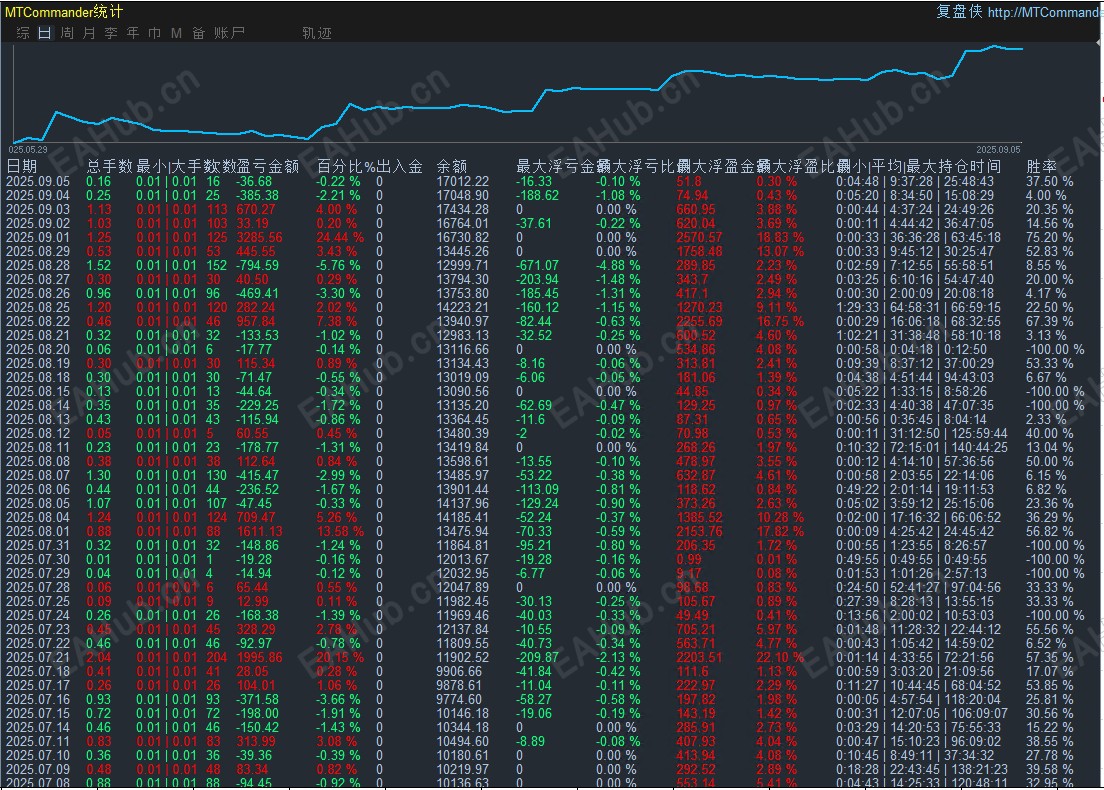Viewport: 1104px width, 790px height.
Task: Click the 总手数 column header
Action: 109,166
